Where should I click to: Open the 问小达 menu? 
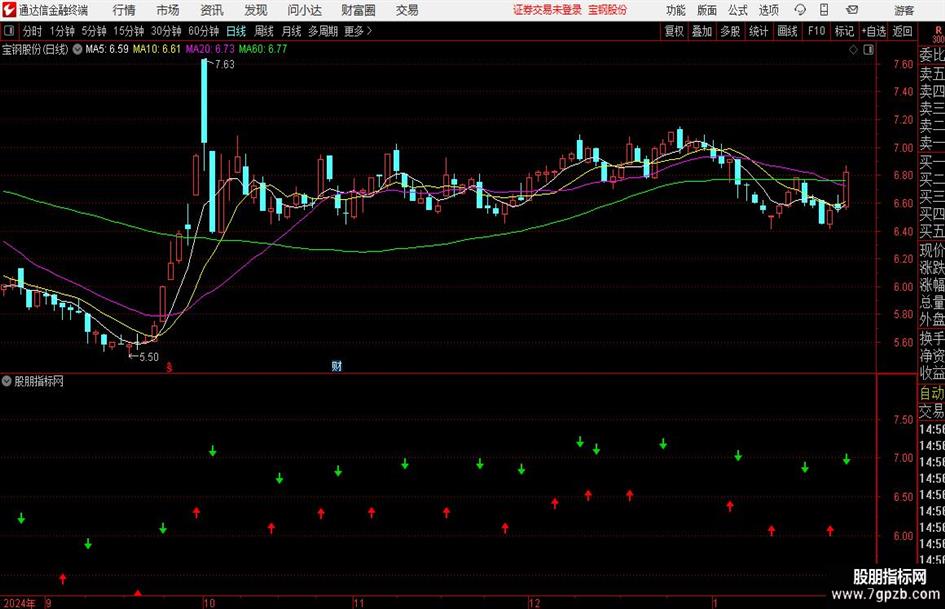pos(304,10)
